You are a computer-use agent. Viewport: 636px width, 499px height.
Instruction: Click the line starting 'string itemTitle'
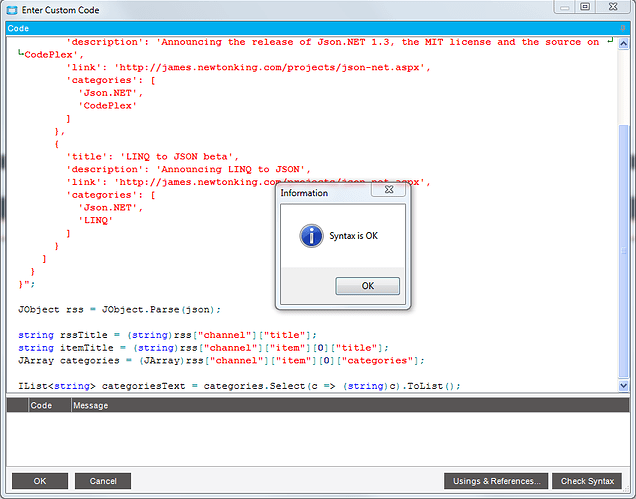pyautogui.click(x=203, y=348)
